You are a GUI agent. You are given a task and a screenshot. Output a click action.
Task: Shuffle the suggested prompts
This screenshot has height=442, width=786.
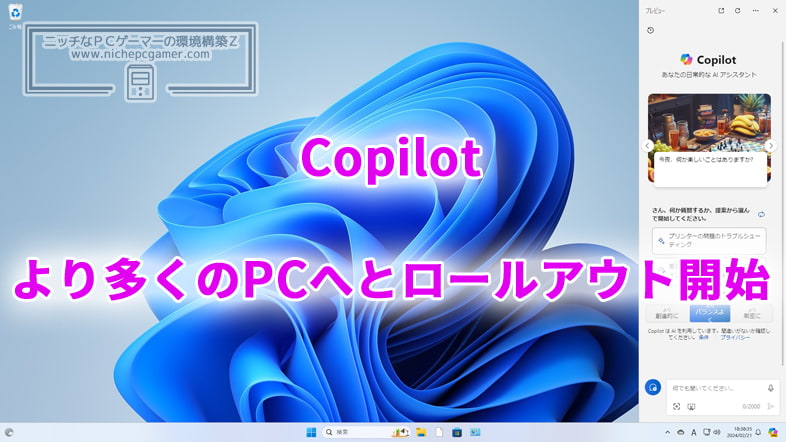click(761, 214)
